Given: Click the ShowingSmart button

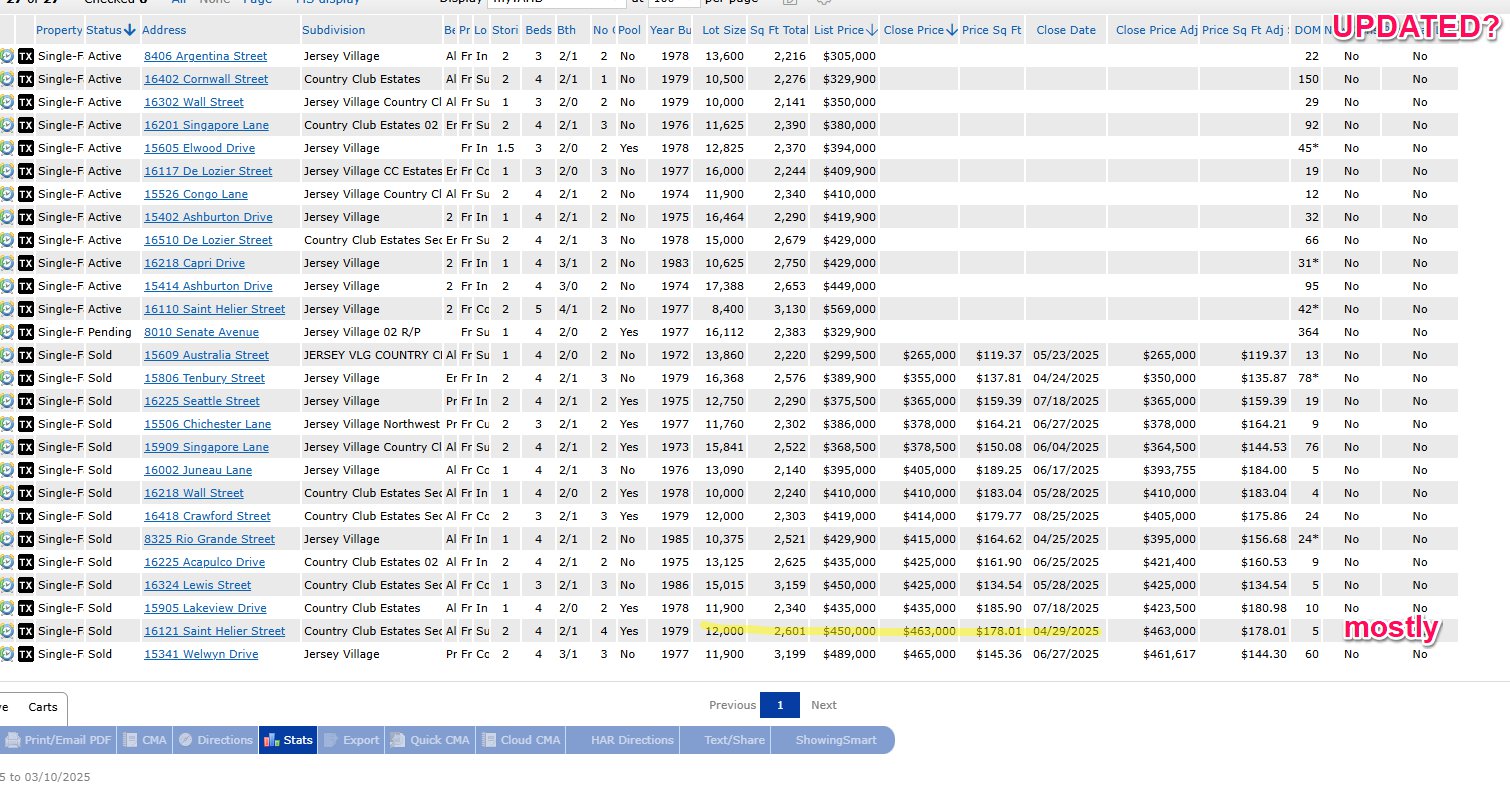Looking at the screenshot, I should click(x=835, y=740).
